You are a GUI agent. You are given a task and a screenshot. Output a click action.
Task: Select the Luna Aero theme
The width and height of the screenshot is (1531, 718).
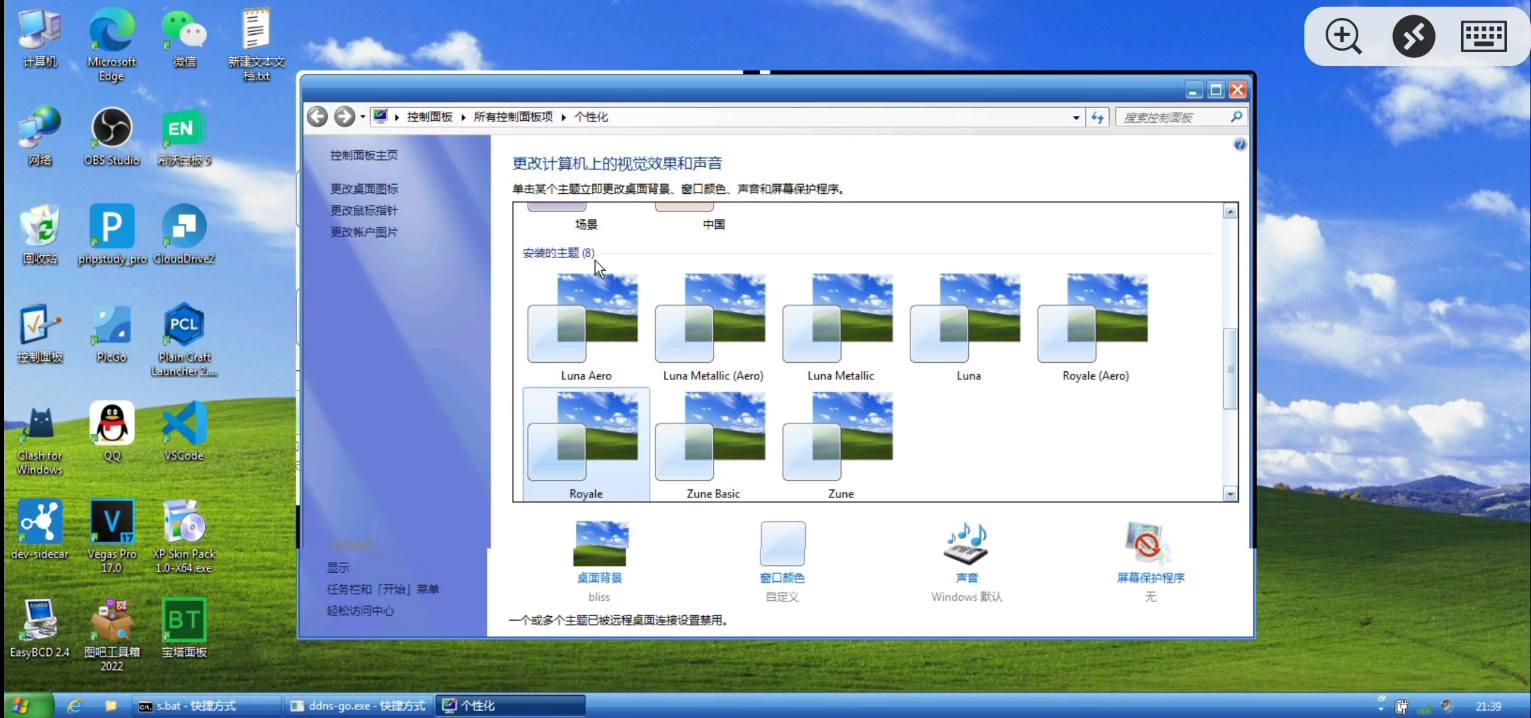coord(586,326)
